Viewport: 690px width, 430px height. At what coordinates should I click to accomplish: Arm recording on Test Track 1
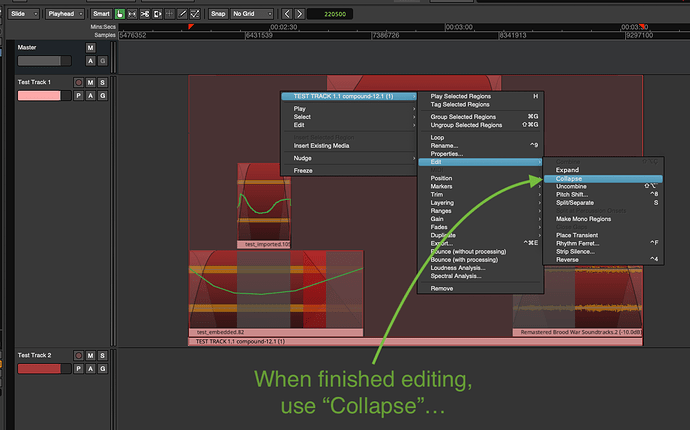tap(78, 82)
